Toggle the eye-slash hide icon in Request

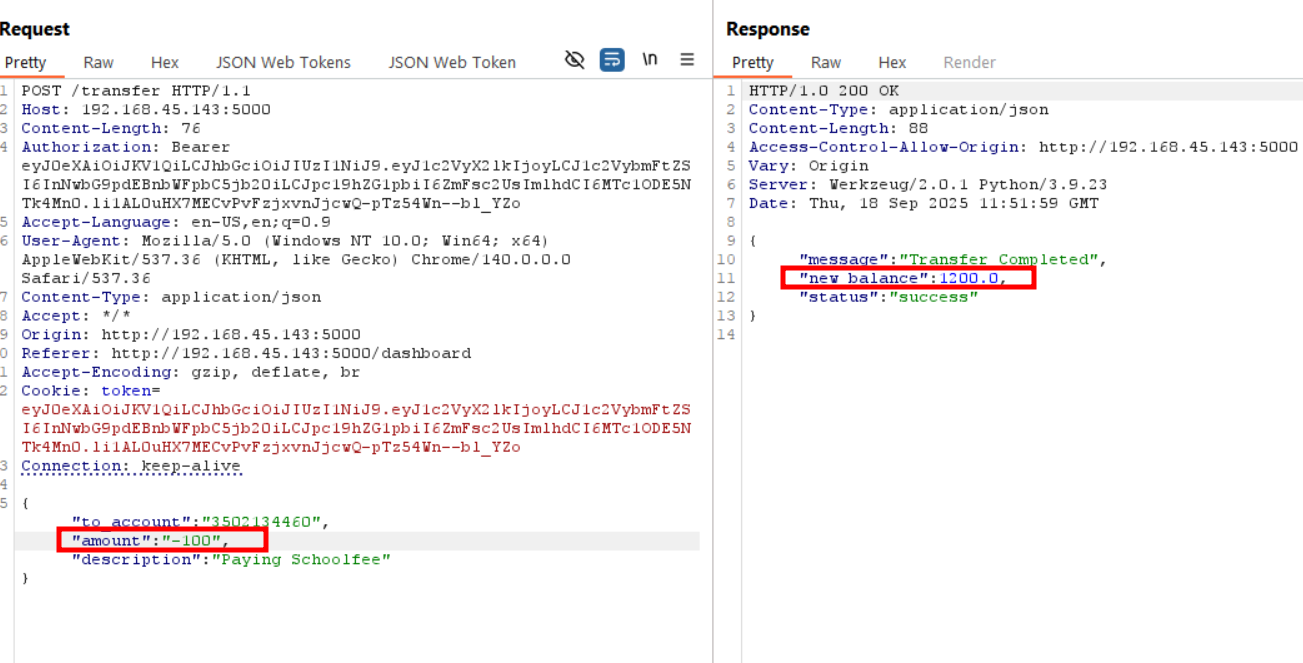[574, 60]
